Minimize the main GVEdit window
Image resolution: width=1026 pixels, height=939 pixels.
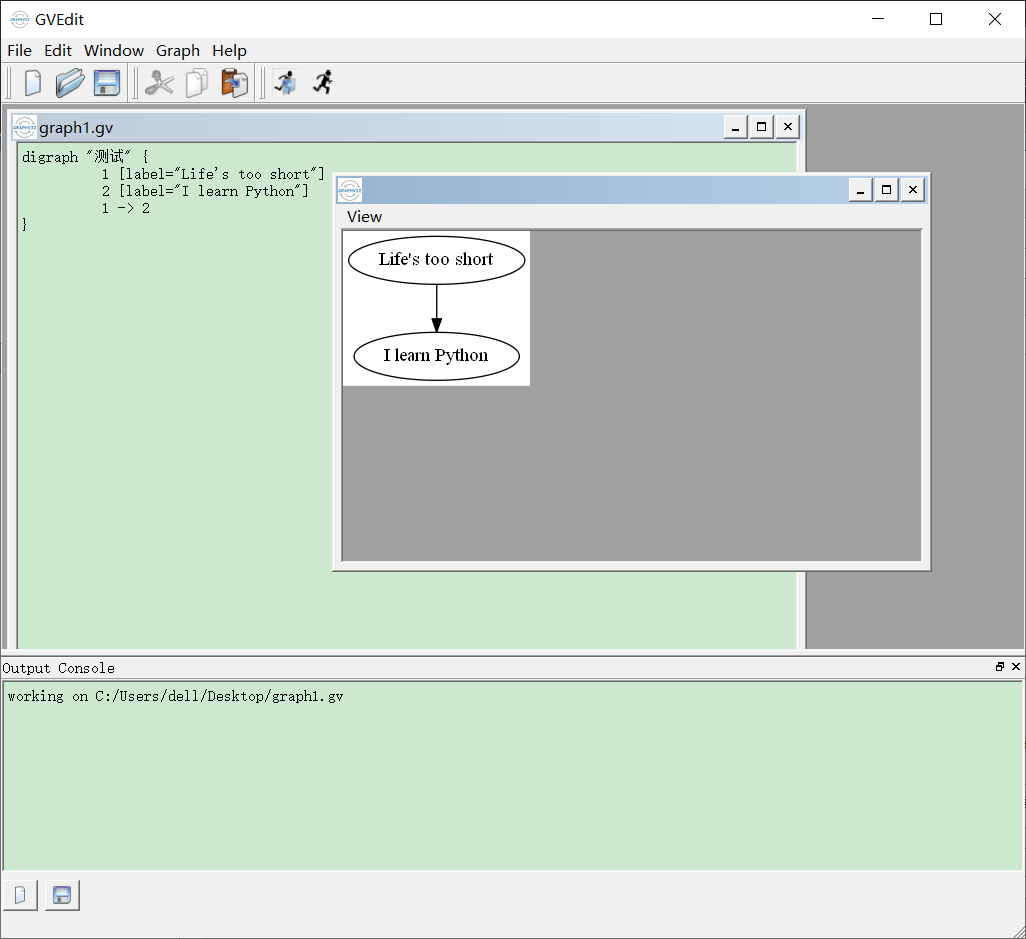(x=878, y=20)
